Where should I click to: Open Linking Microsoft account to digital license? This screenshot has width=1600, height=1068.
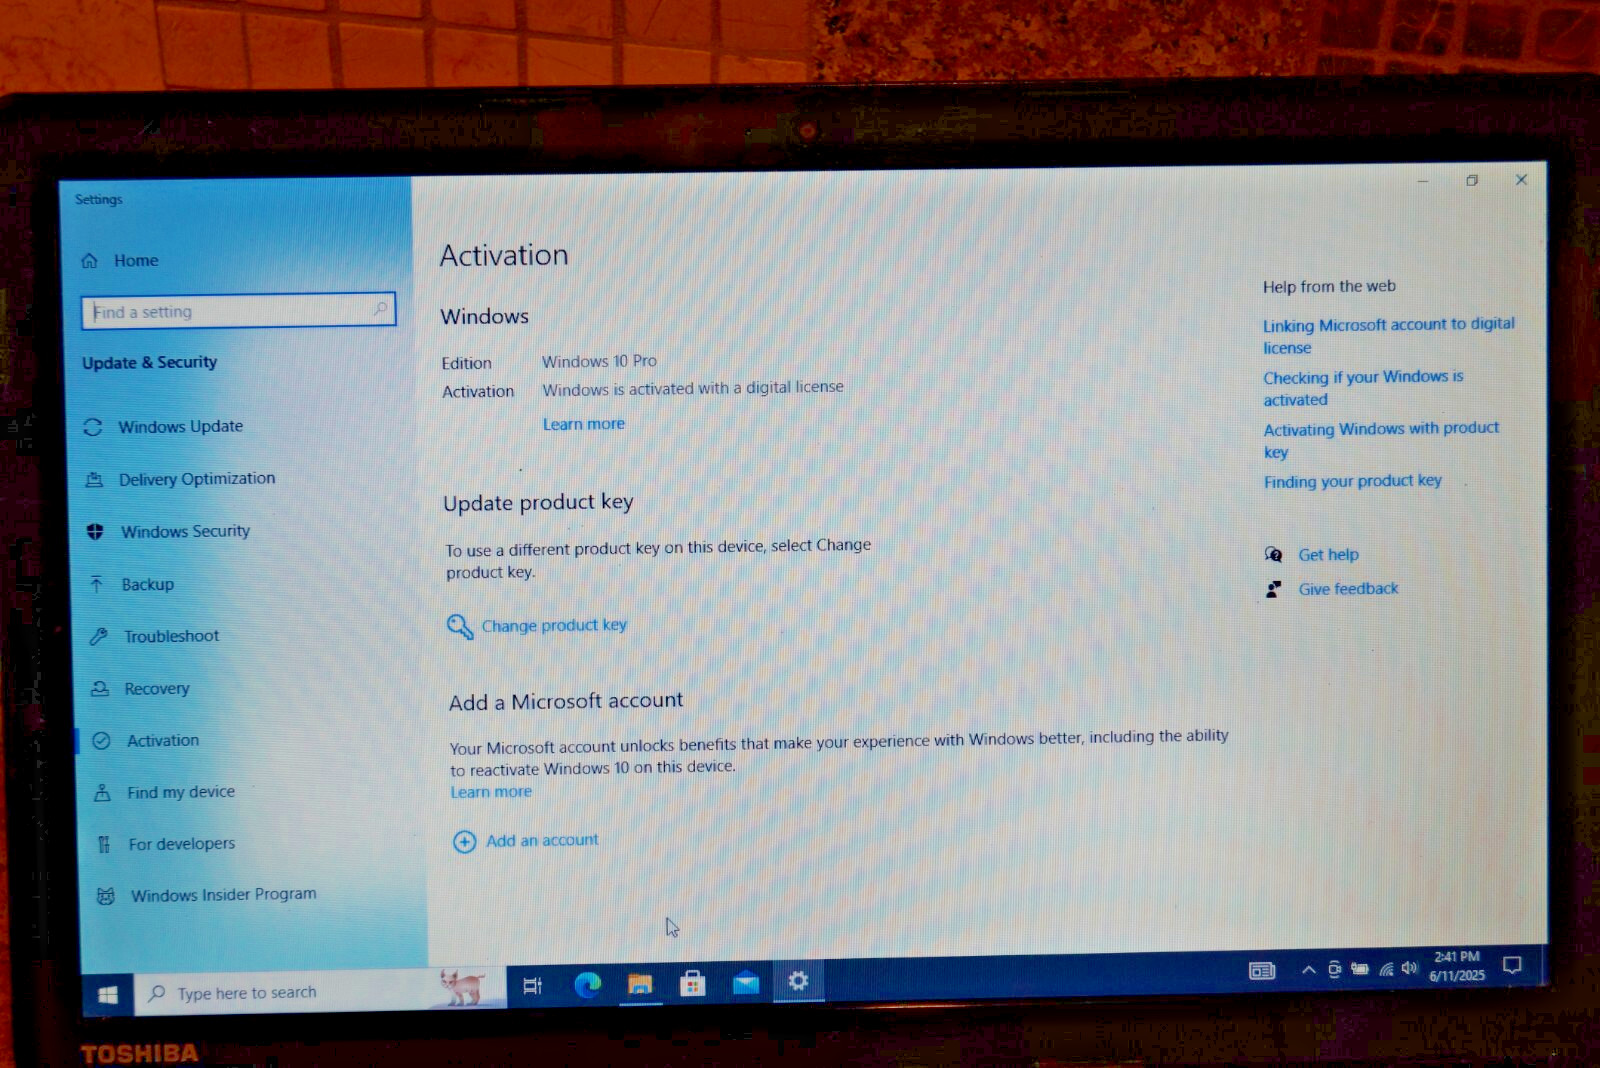point(1388,336)
